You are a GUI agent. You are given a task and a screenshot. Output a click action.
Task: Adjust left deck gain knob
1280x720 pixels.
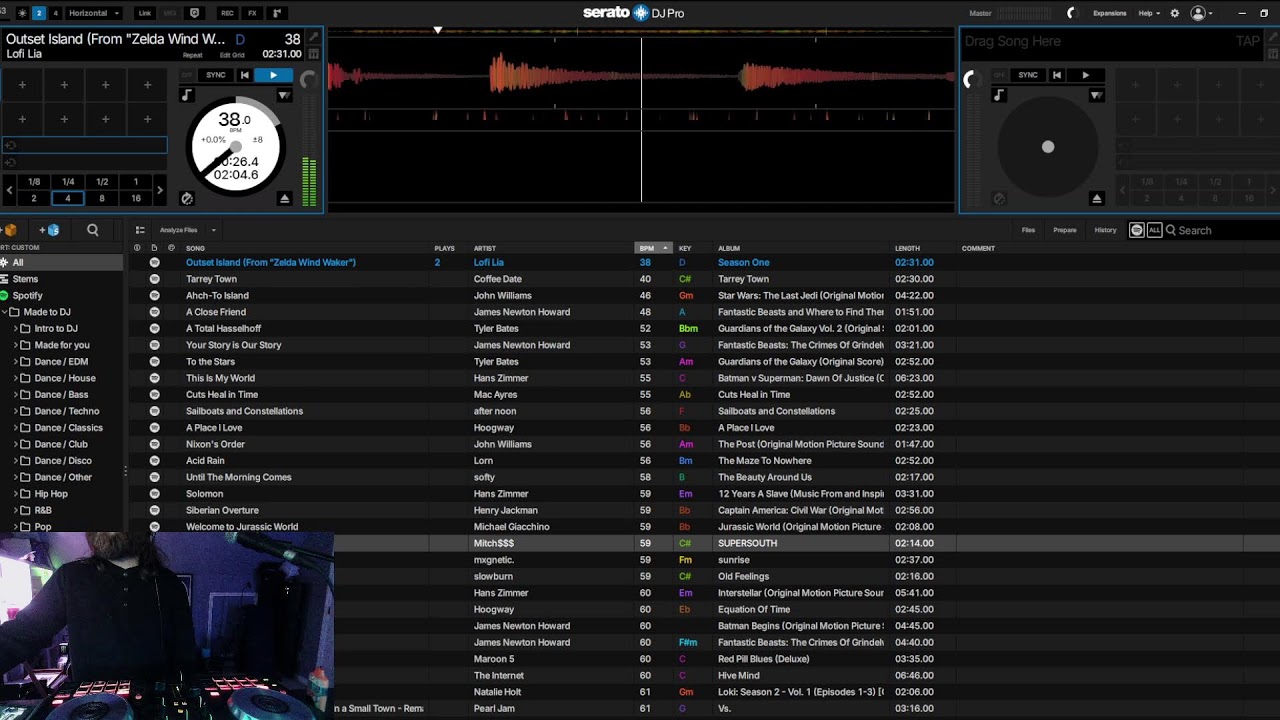coord(308,82)
